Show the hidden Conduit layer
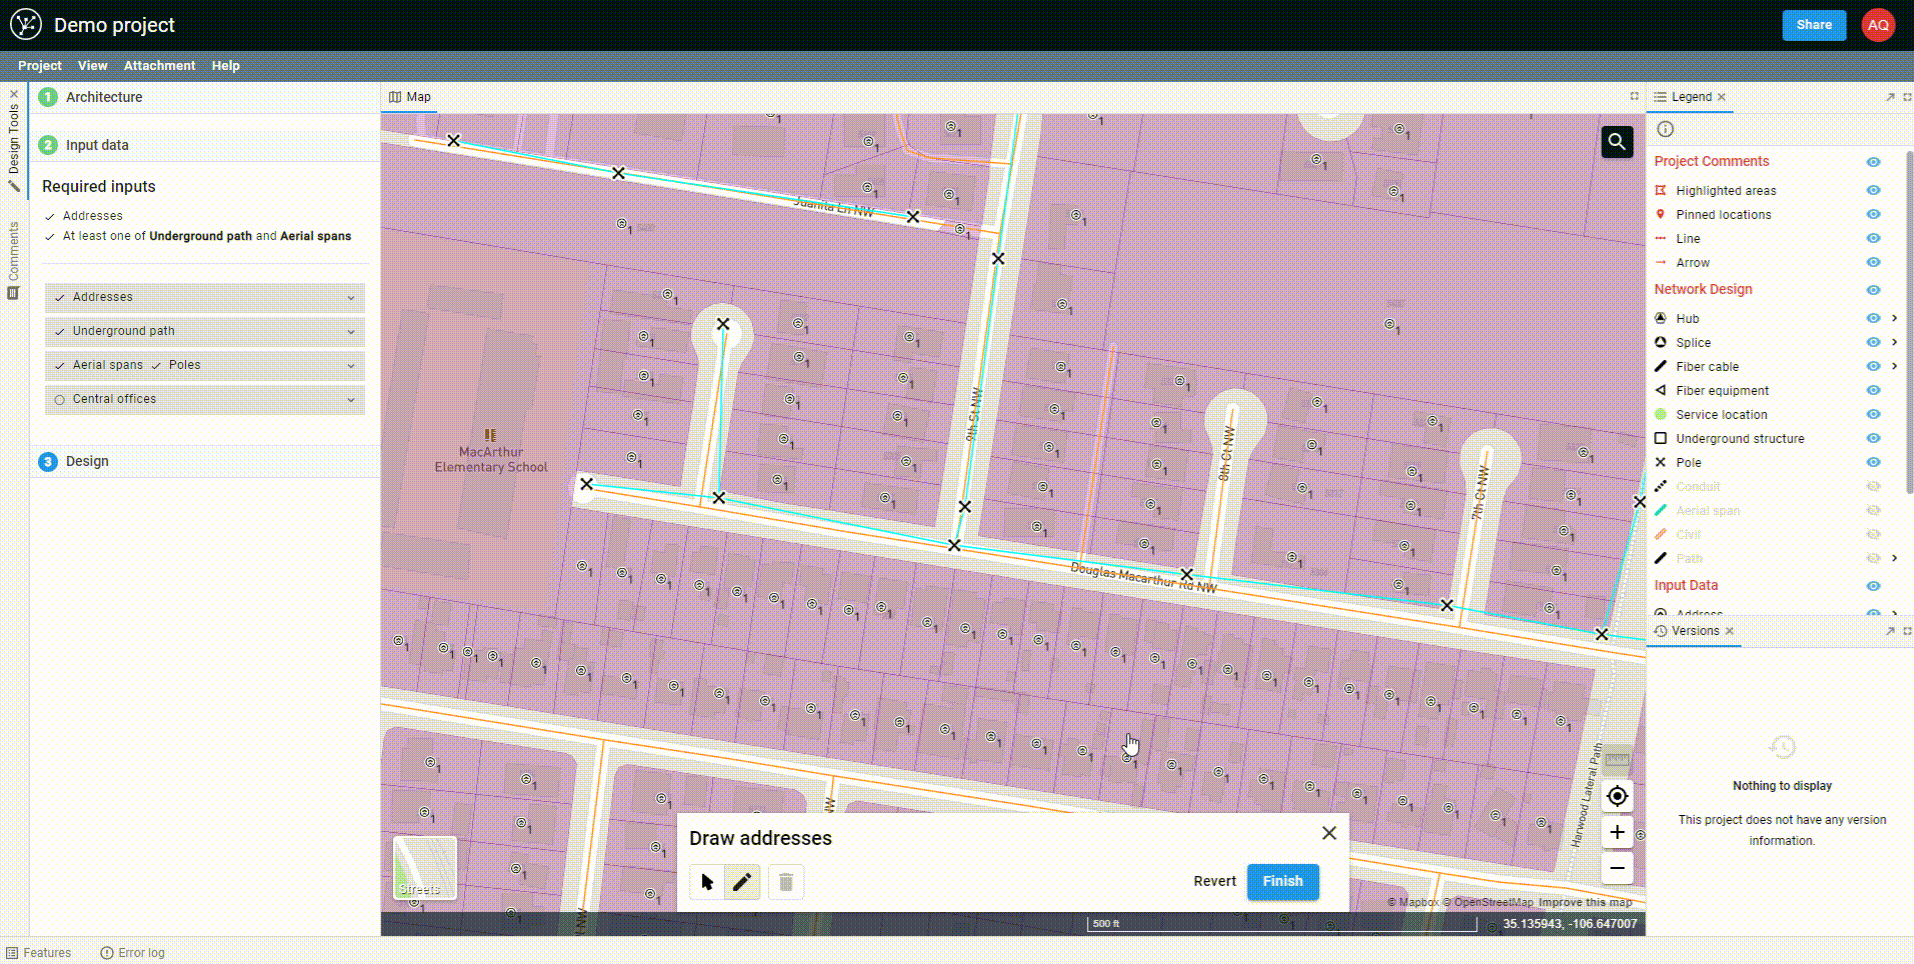The image size is (1914, 964). point(1873,486)
